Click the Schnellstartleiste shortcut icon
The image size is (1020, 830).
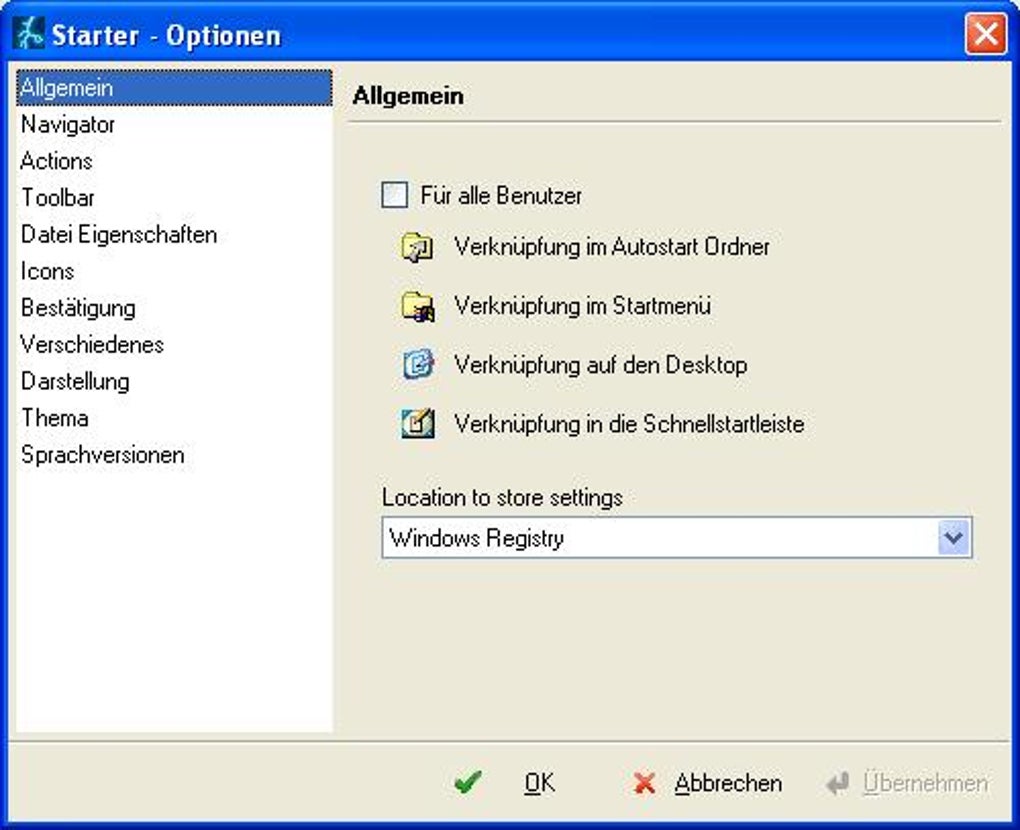coord(417,424)
